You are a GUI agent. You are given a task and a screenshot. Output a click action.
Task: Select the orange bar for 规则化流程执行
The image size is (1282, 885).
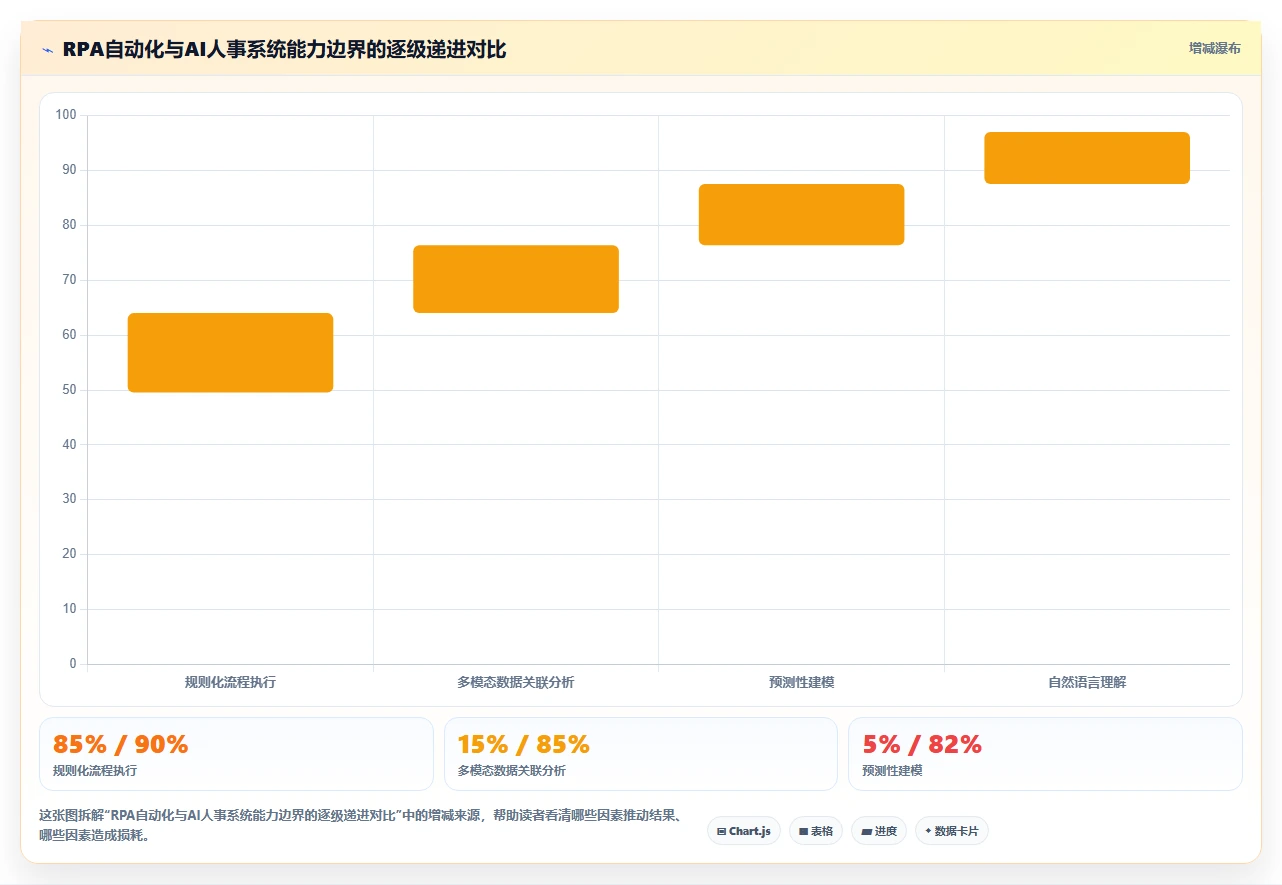click(x=230, y=352)
